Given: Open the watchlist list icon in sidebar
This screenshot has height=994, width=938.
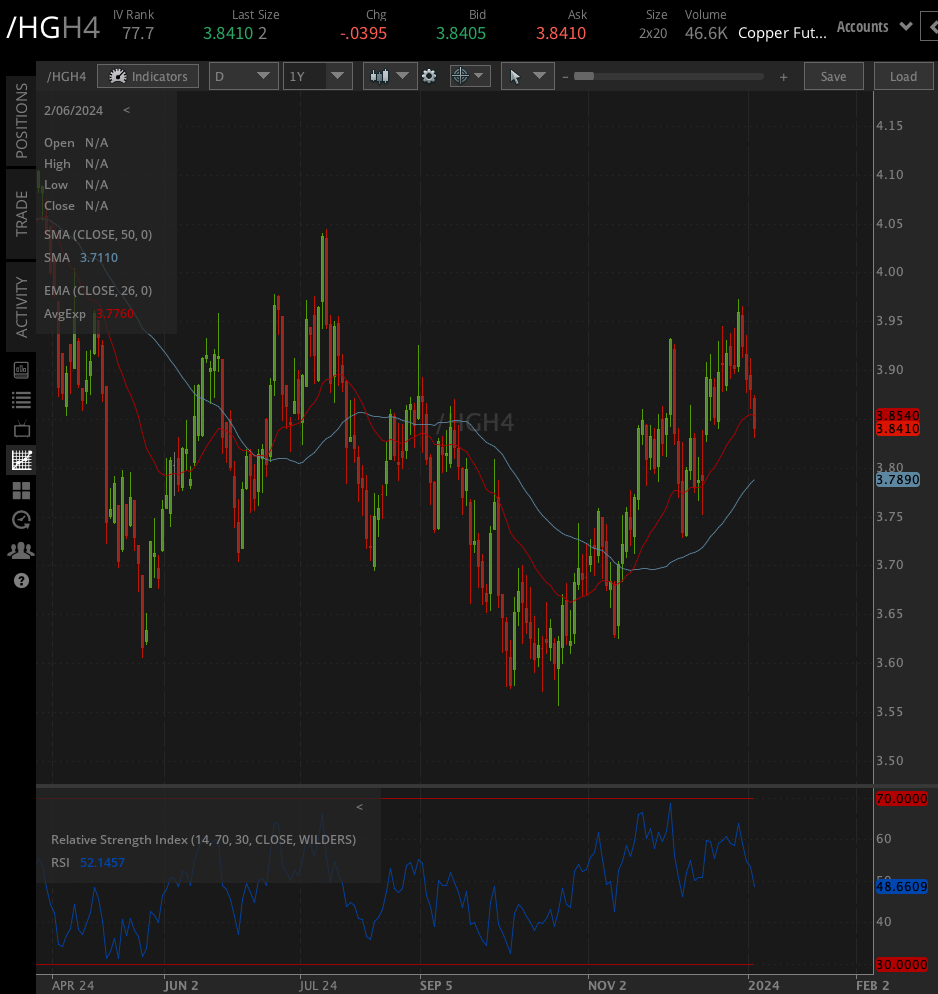Looking at the screenshot, I should click(x=21, y=400).
